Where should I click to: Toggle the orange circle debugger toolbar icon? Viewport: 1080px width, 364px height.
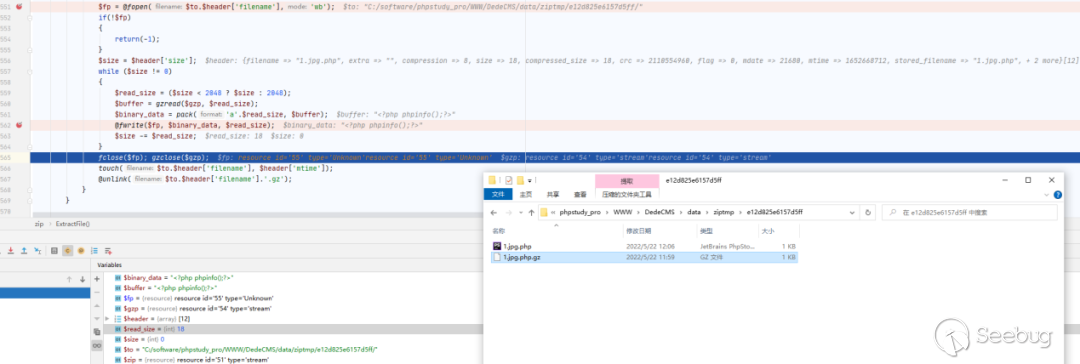click(x=81, y=250)
